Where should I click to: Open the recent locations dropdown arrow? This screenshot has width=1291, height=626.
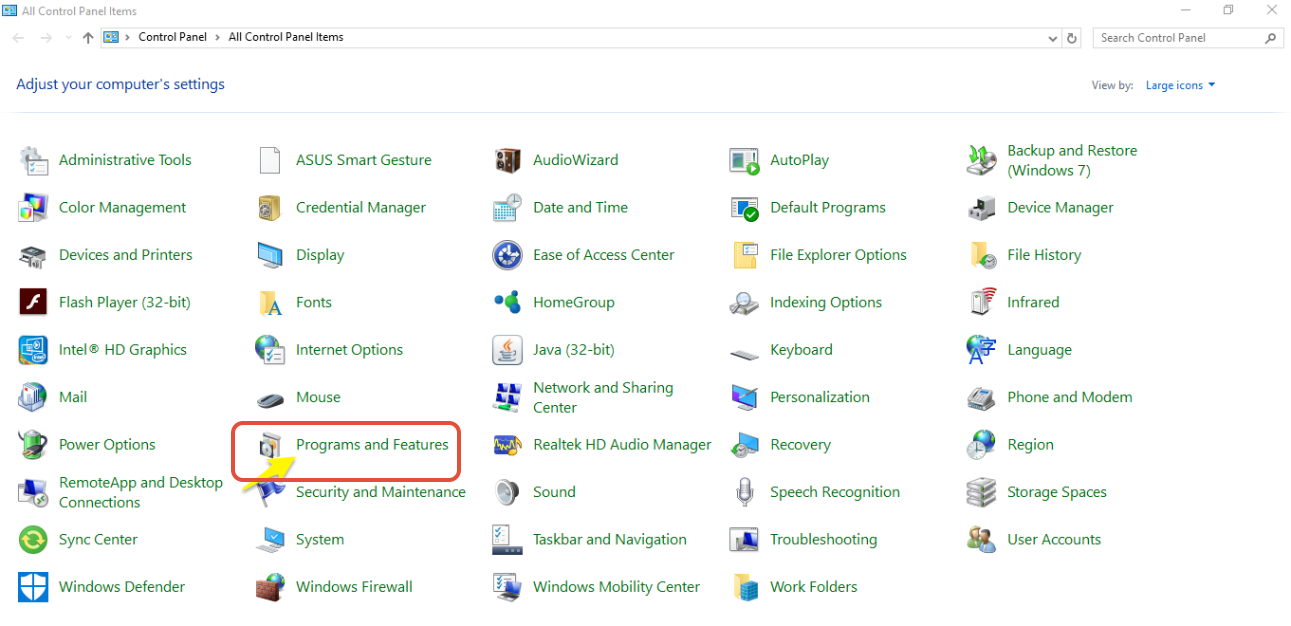(x=68, y=38)
